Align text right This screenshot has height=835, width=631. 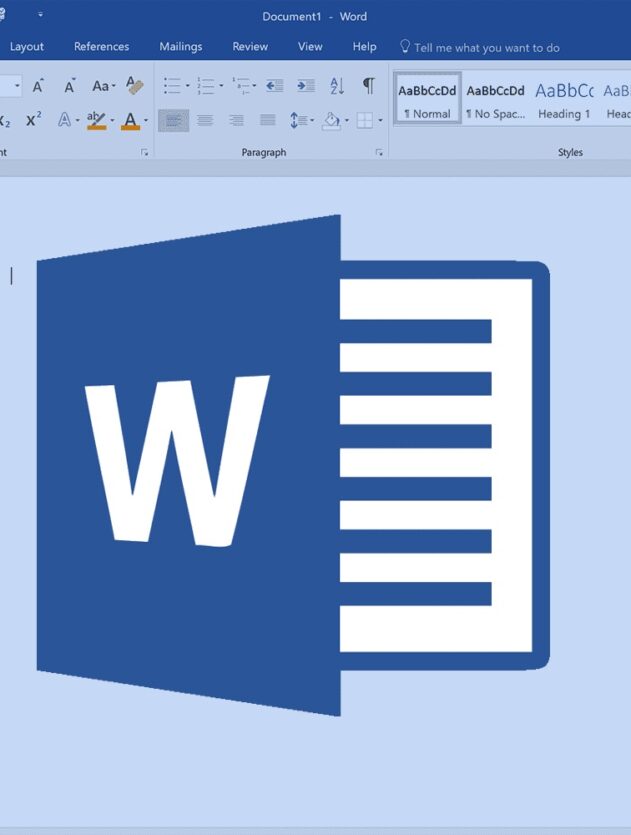[236, 120]
